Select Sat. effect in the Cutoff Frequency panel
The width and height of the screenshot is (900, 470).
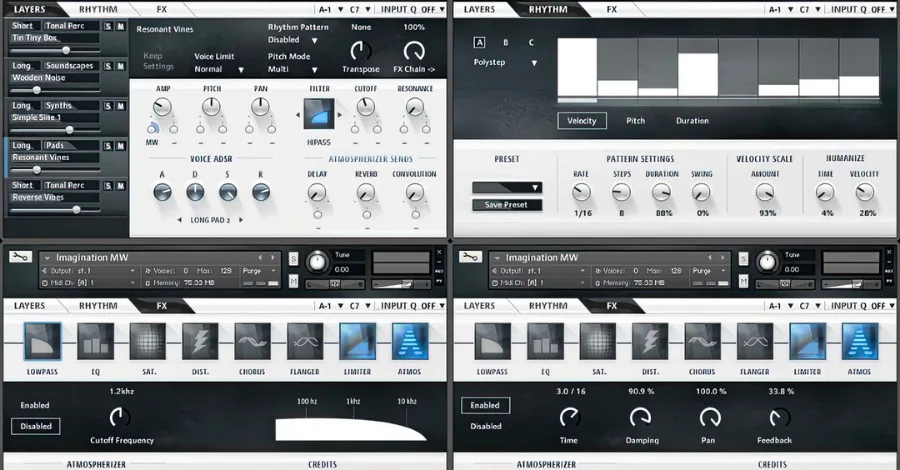pos(148,341)
